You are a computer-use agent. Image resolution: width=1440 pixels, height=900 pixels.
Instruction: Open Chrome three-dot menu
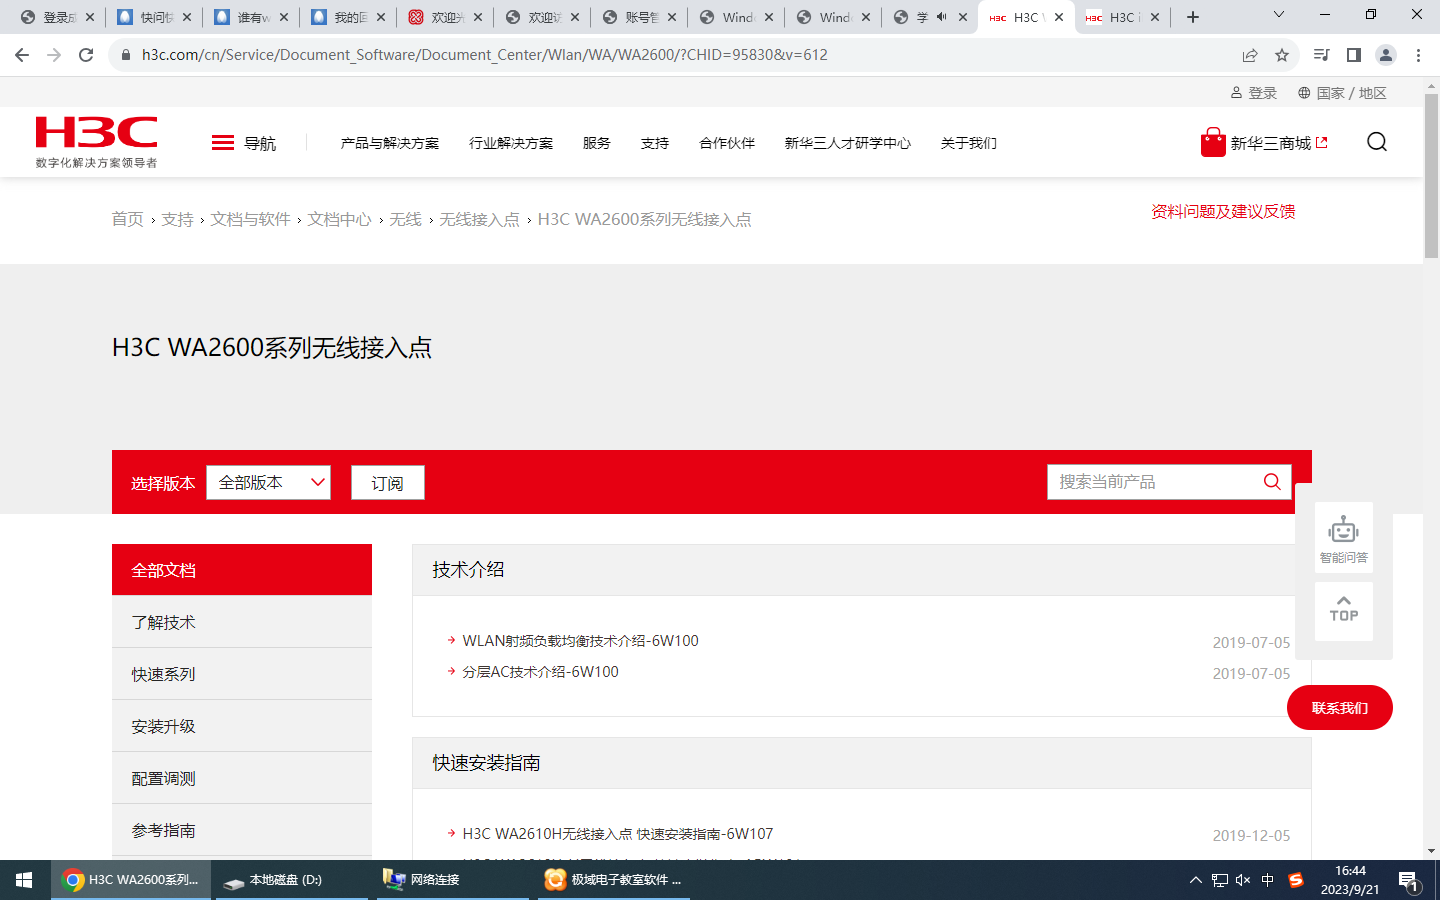tap(1418, 55)
